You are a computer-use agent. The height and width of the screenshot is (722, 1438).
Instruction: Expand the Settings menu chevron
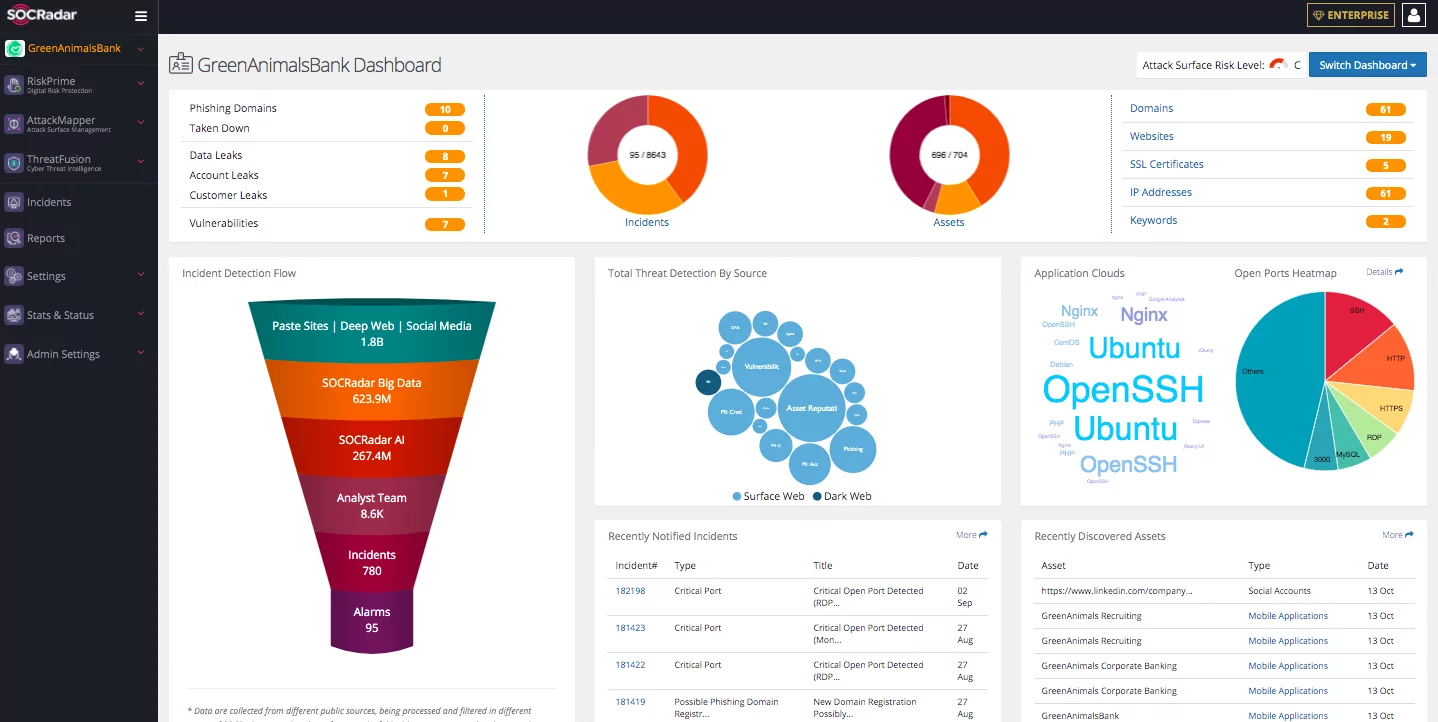(x=141, y=274)
